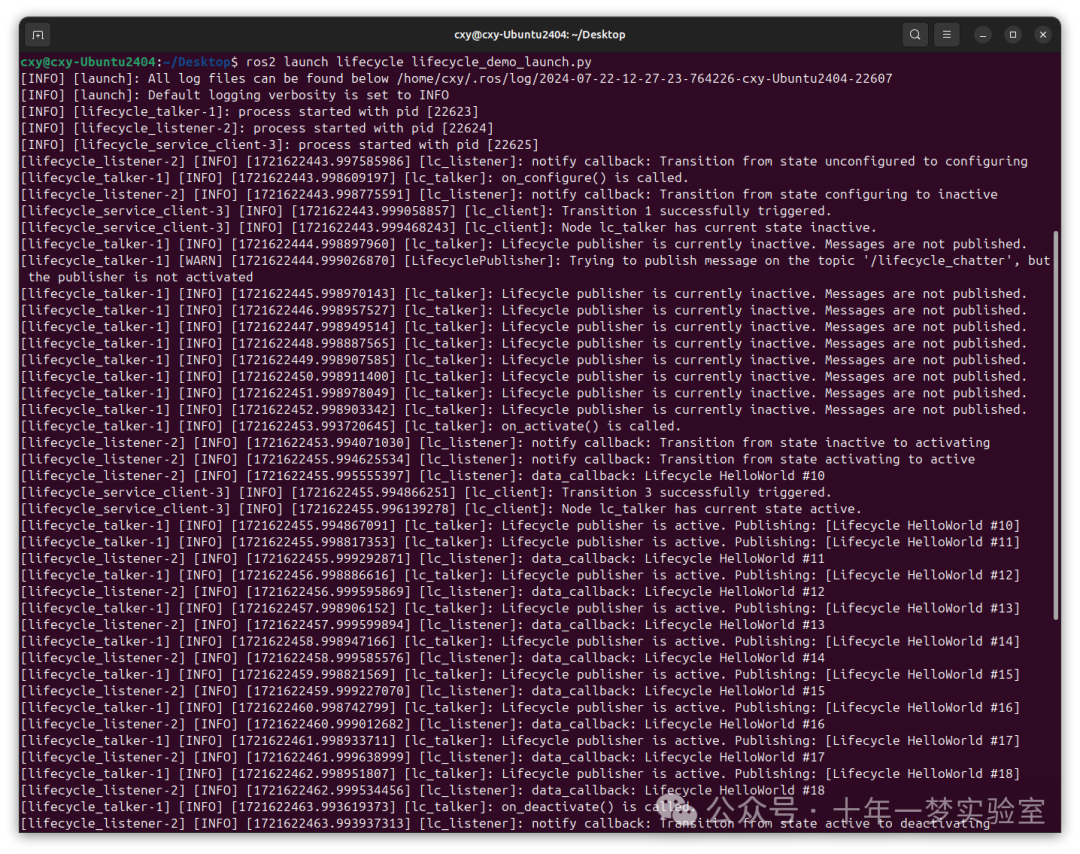Screen dimensions: 1080x854
Task: Click the lifecycle_listener-2 process started pid 22624 line
Action: (257, 128)
